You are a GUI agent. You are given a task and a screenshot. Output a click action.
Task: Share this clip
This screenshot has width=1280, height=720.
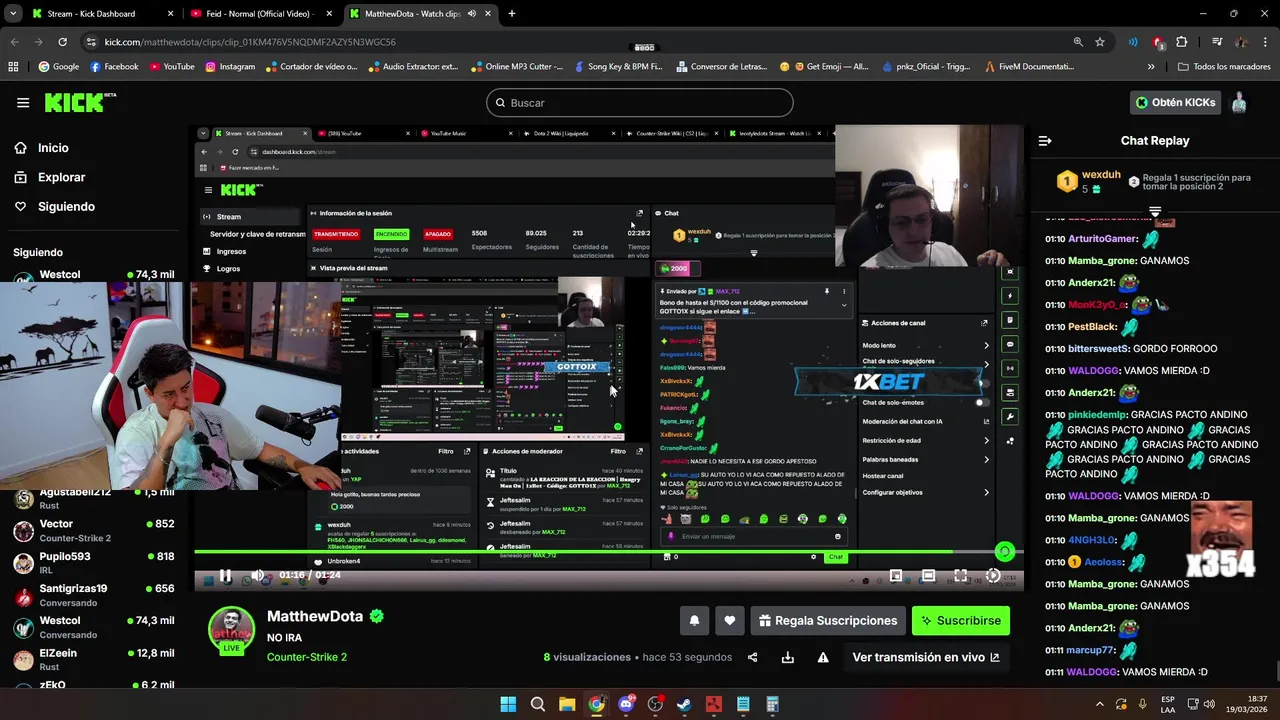[752, 657]
